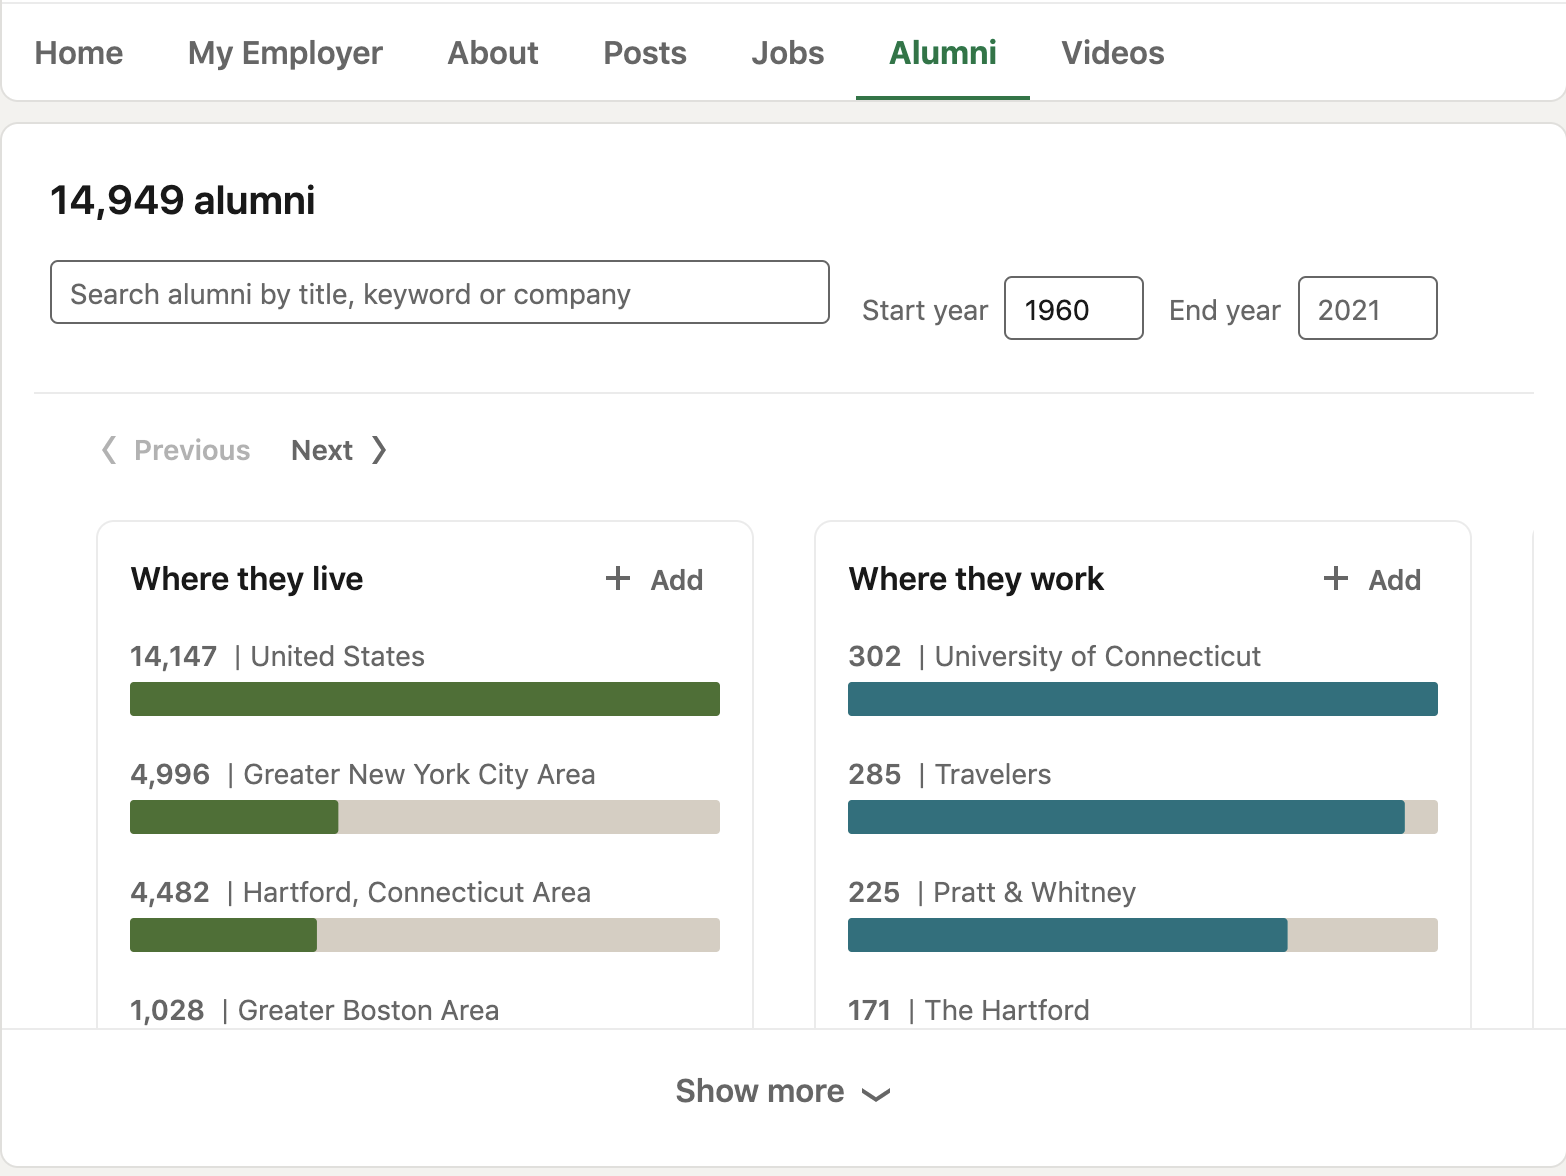Click The Hartford label

(1007, 1010)
